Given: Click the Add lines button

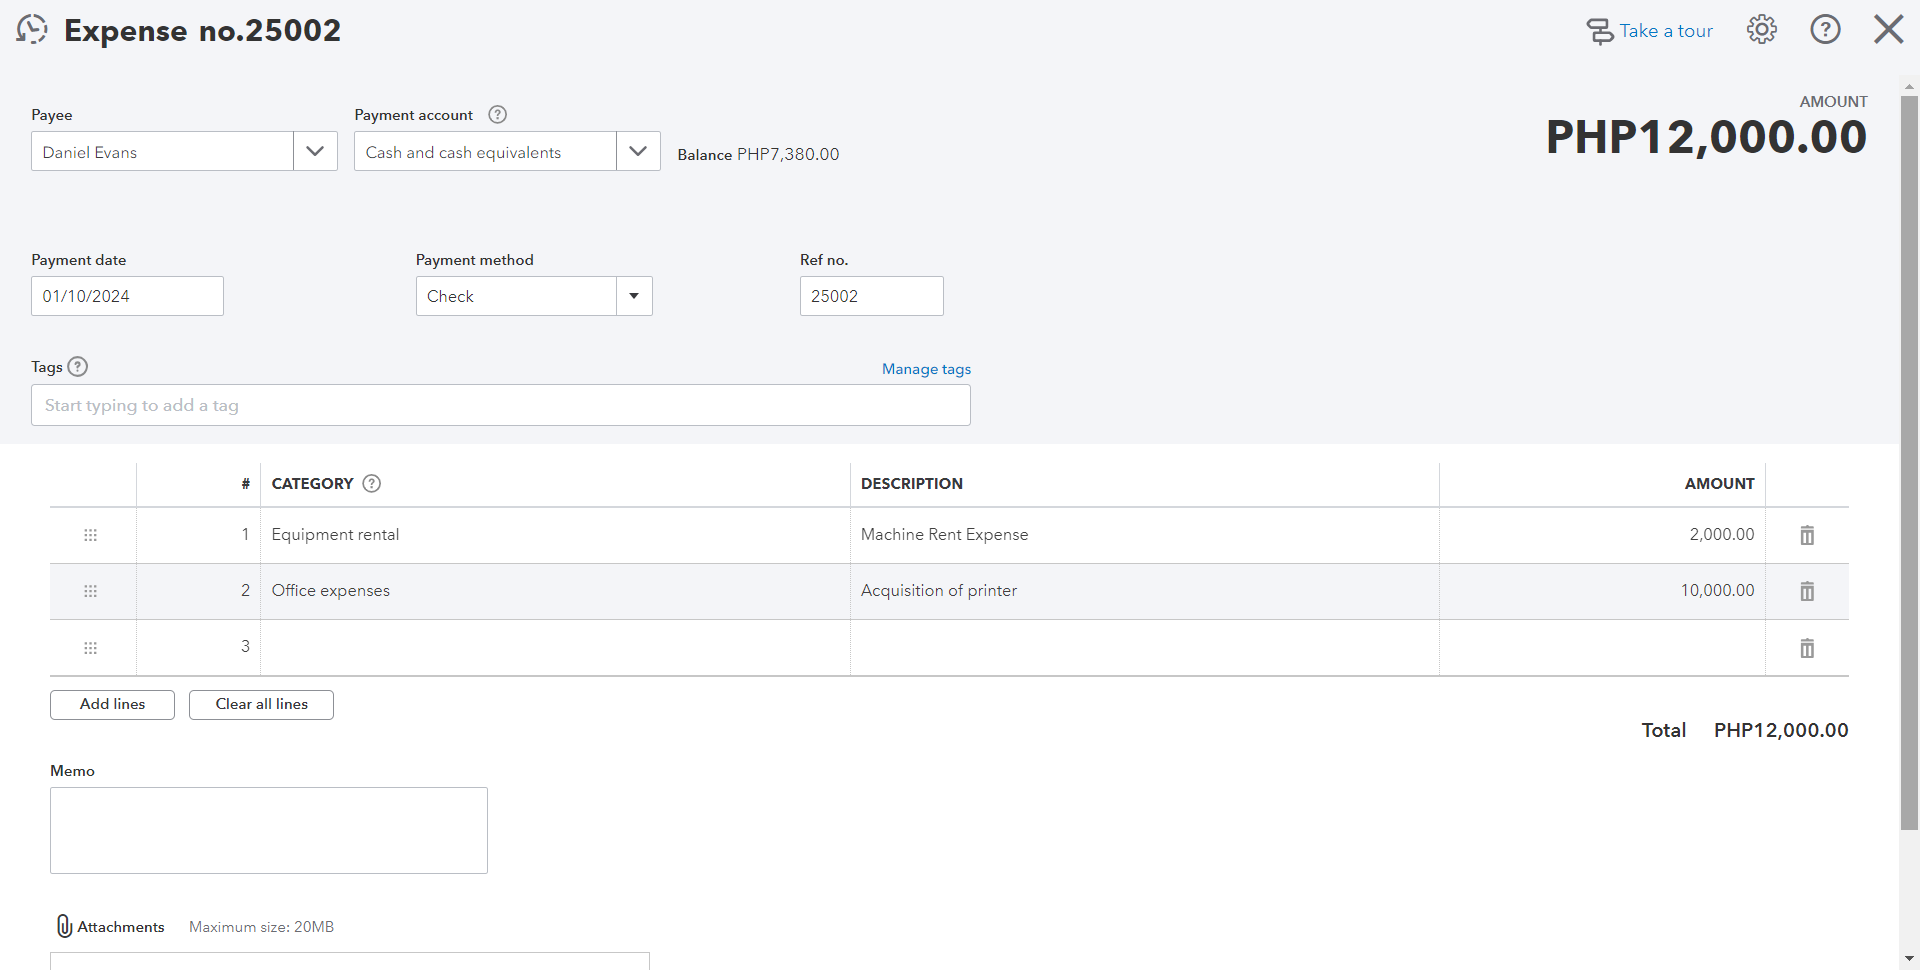Looking at the screenshot, I should (112, 704).
